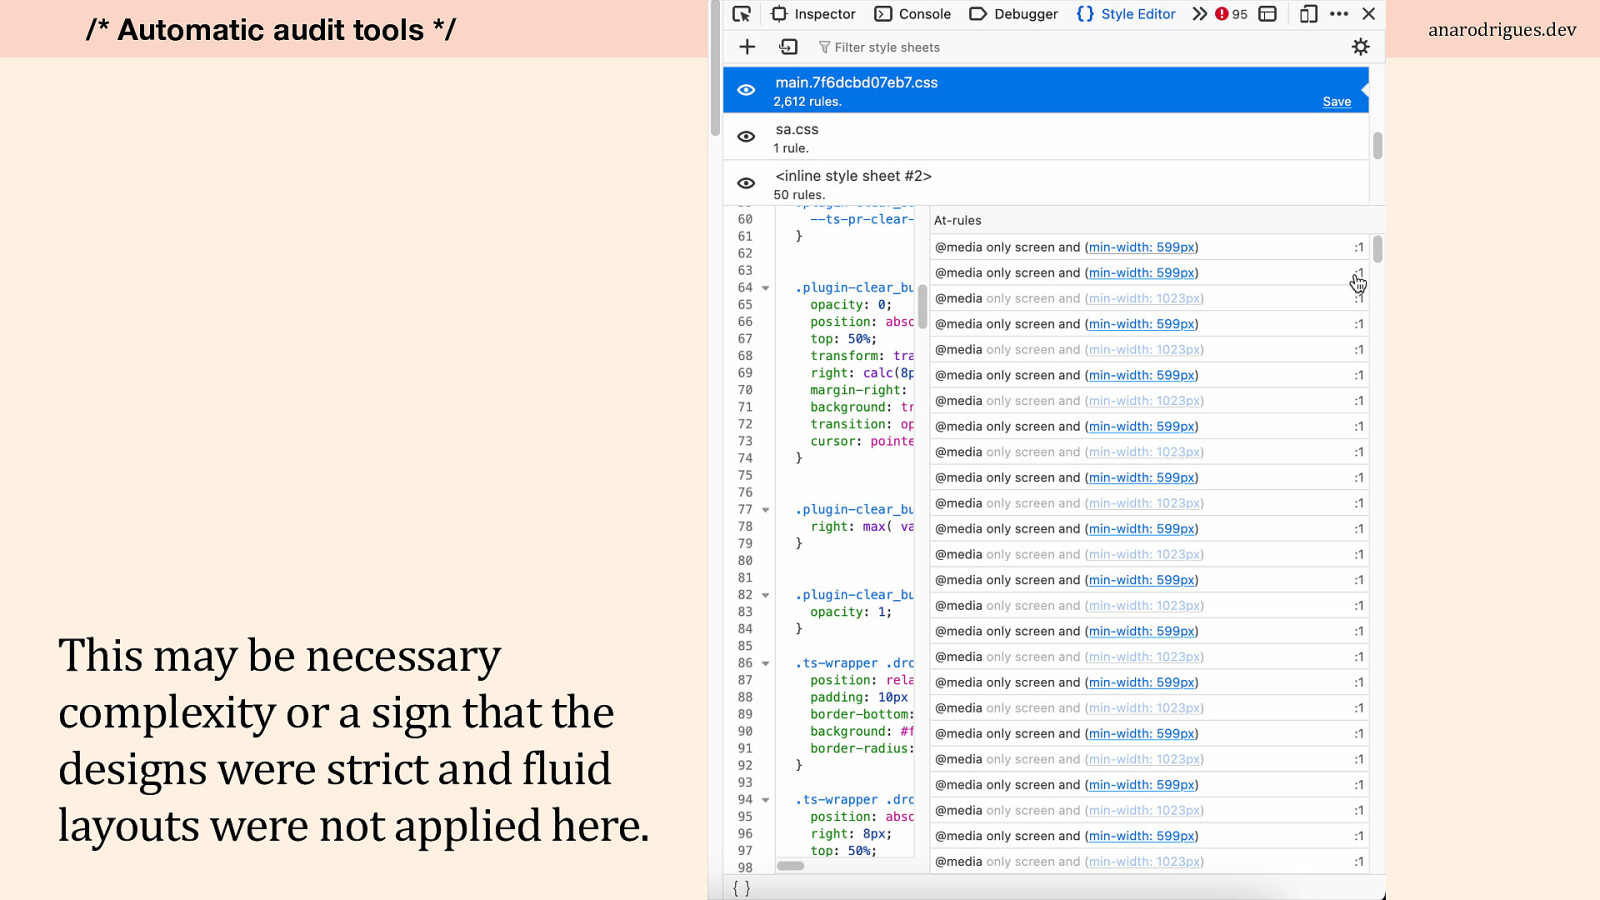
Task: Save main.7f6dcbd07eb7.css
Action: point(1336,102)
